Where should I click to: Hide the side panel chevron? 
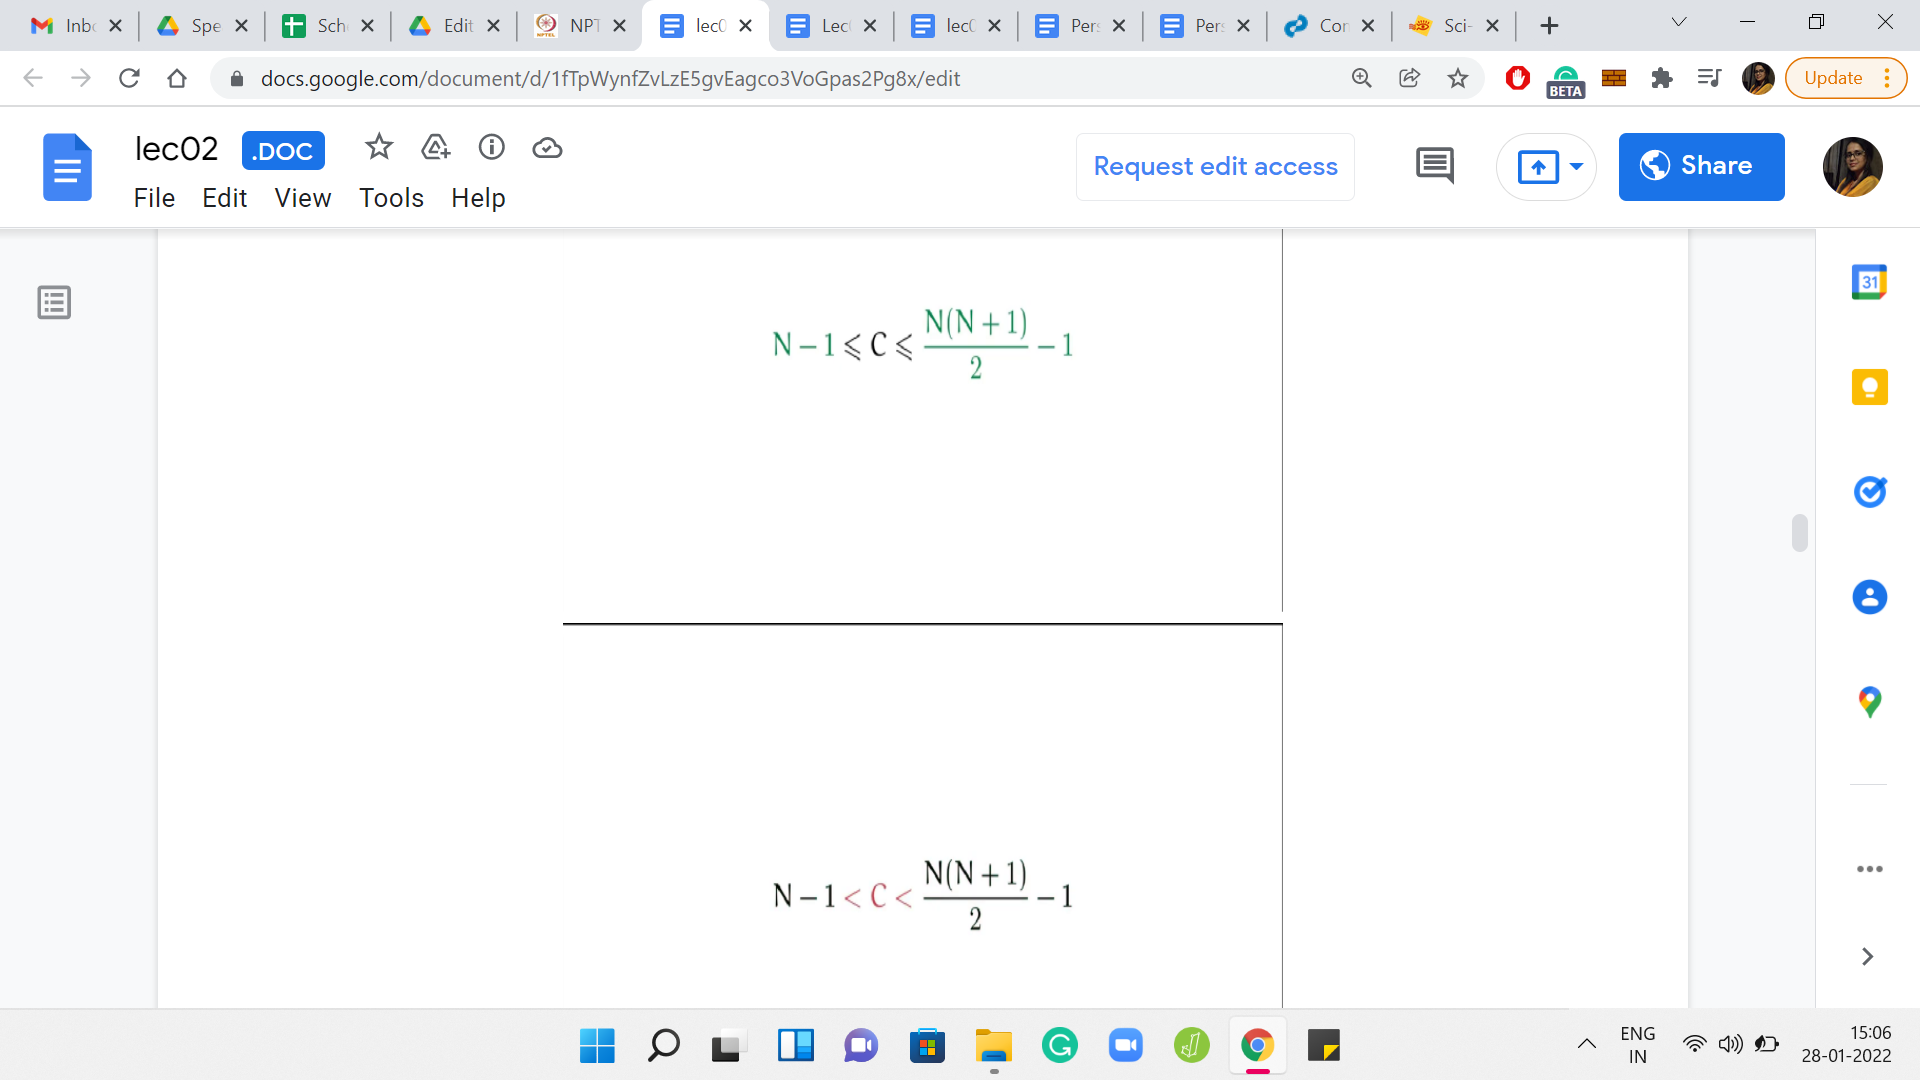coord(1867,957)
